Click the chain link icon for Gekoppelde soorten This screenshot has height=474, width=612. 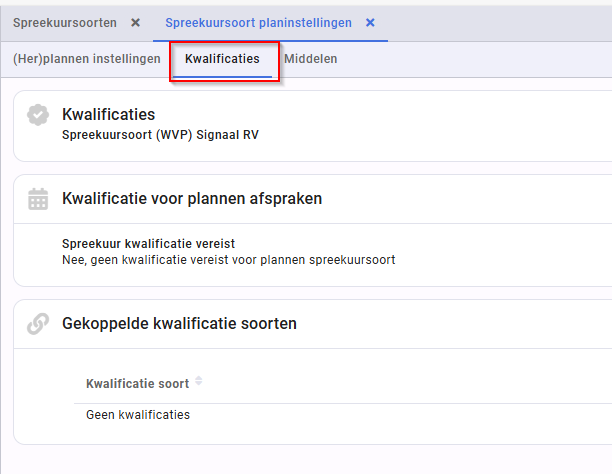coord(38,324)
